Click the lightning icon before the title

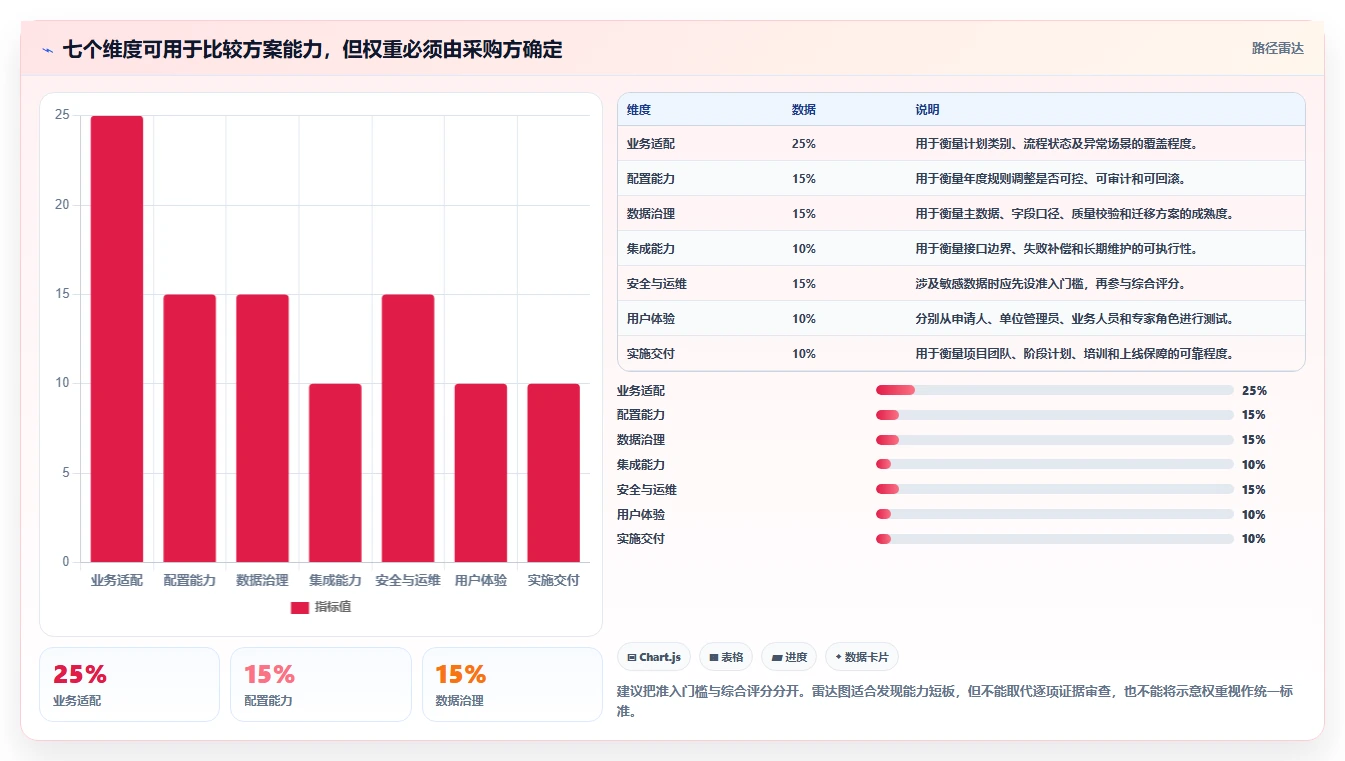(47, 50)
